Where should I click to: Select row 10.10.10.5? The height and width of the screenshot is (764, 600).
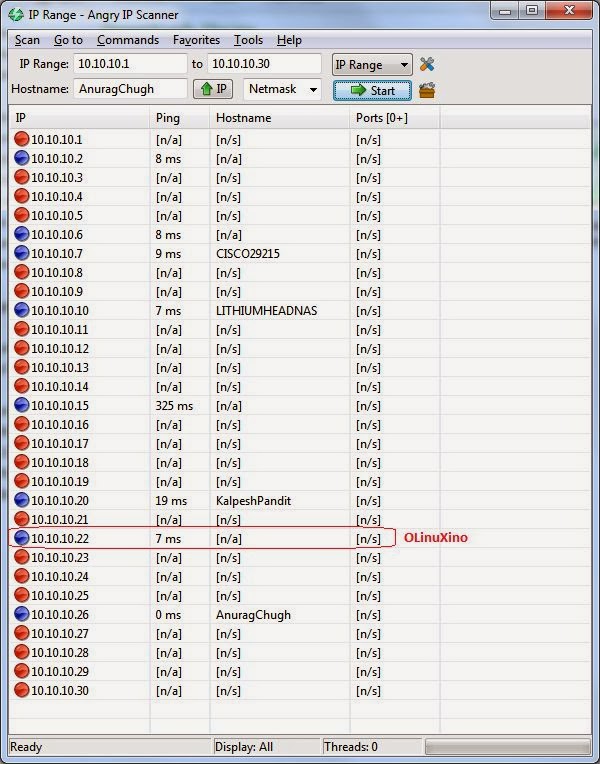click(x=300, y=215)
